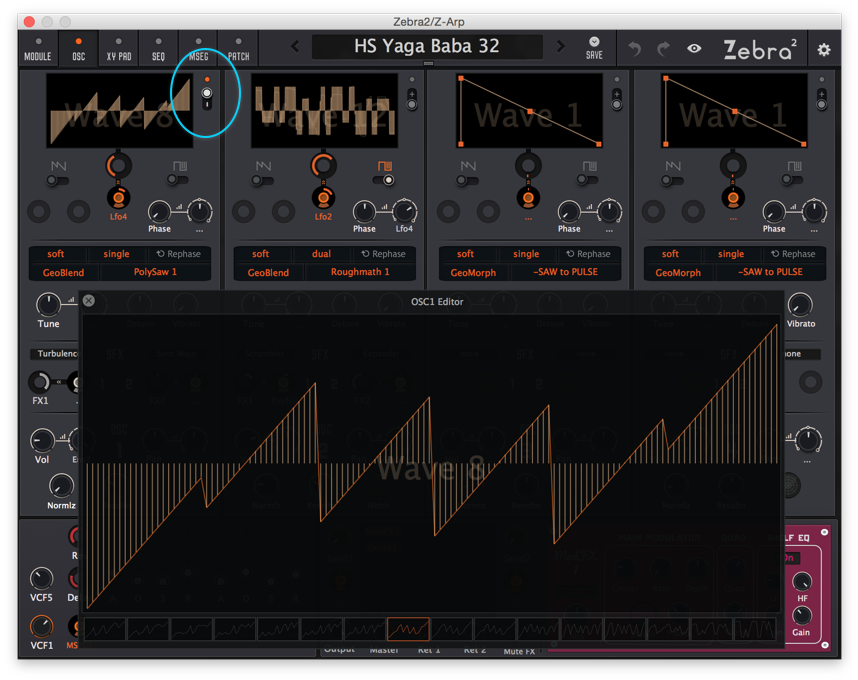Click the orange LED above the Wave 8 editor switch
858x680 pixels.
pyautogui.click(x=207, y=79)
